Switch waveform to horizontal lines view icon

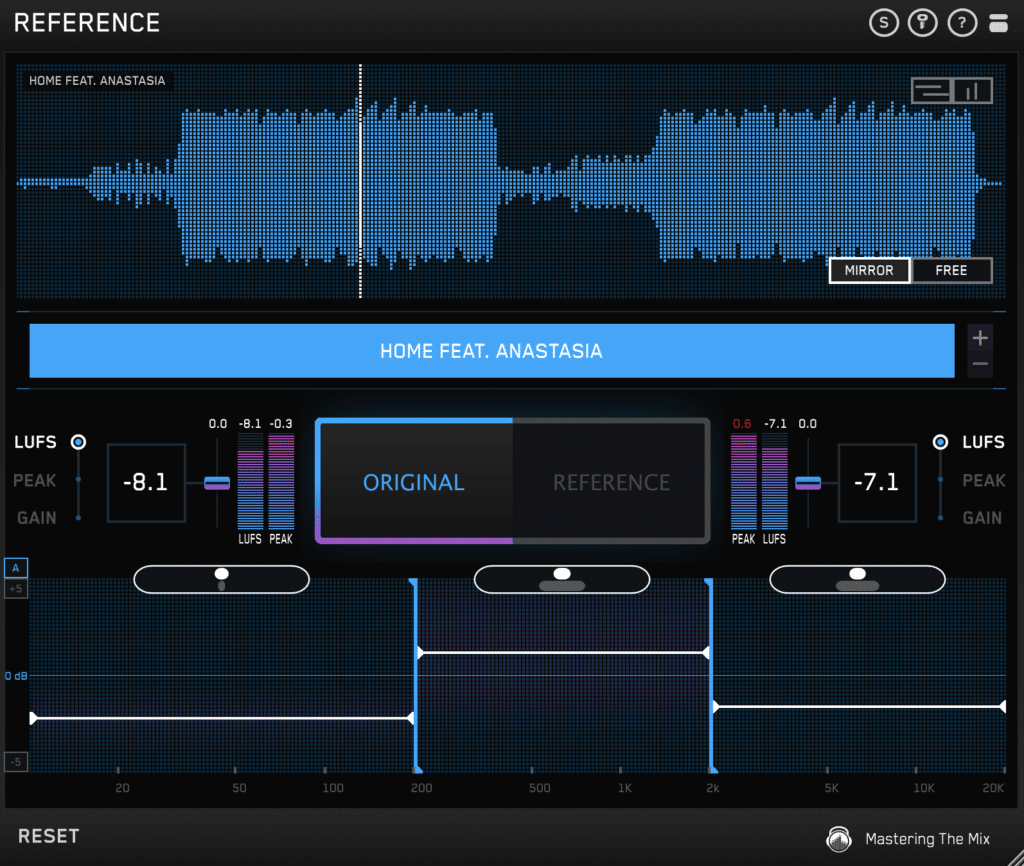click(x=931, y=91)
